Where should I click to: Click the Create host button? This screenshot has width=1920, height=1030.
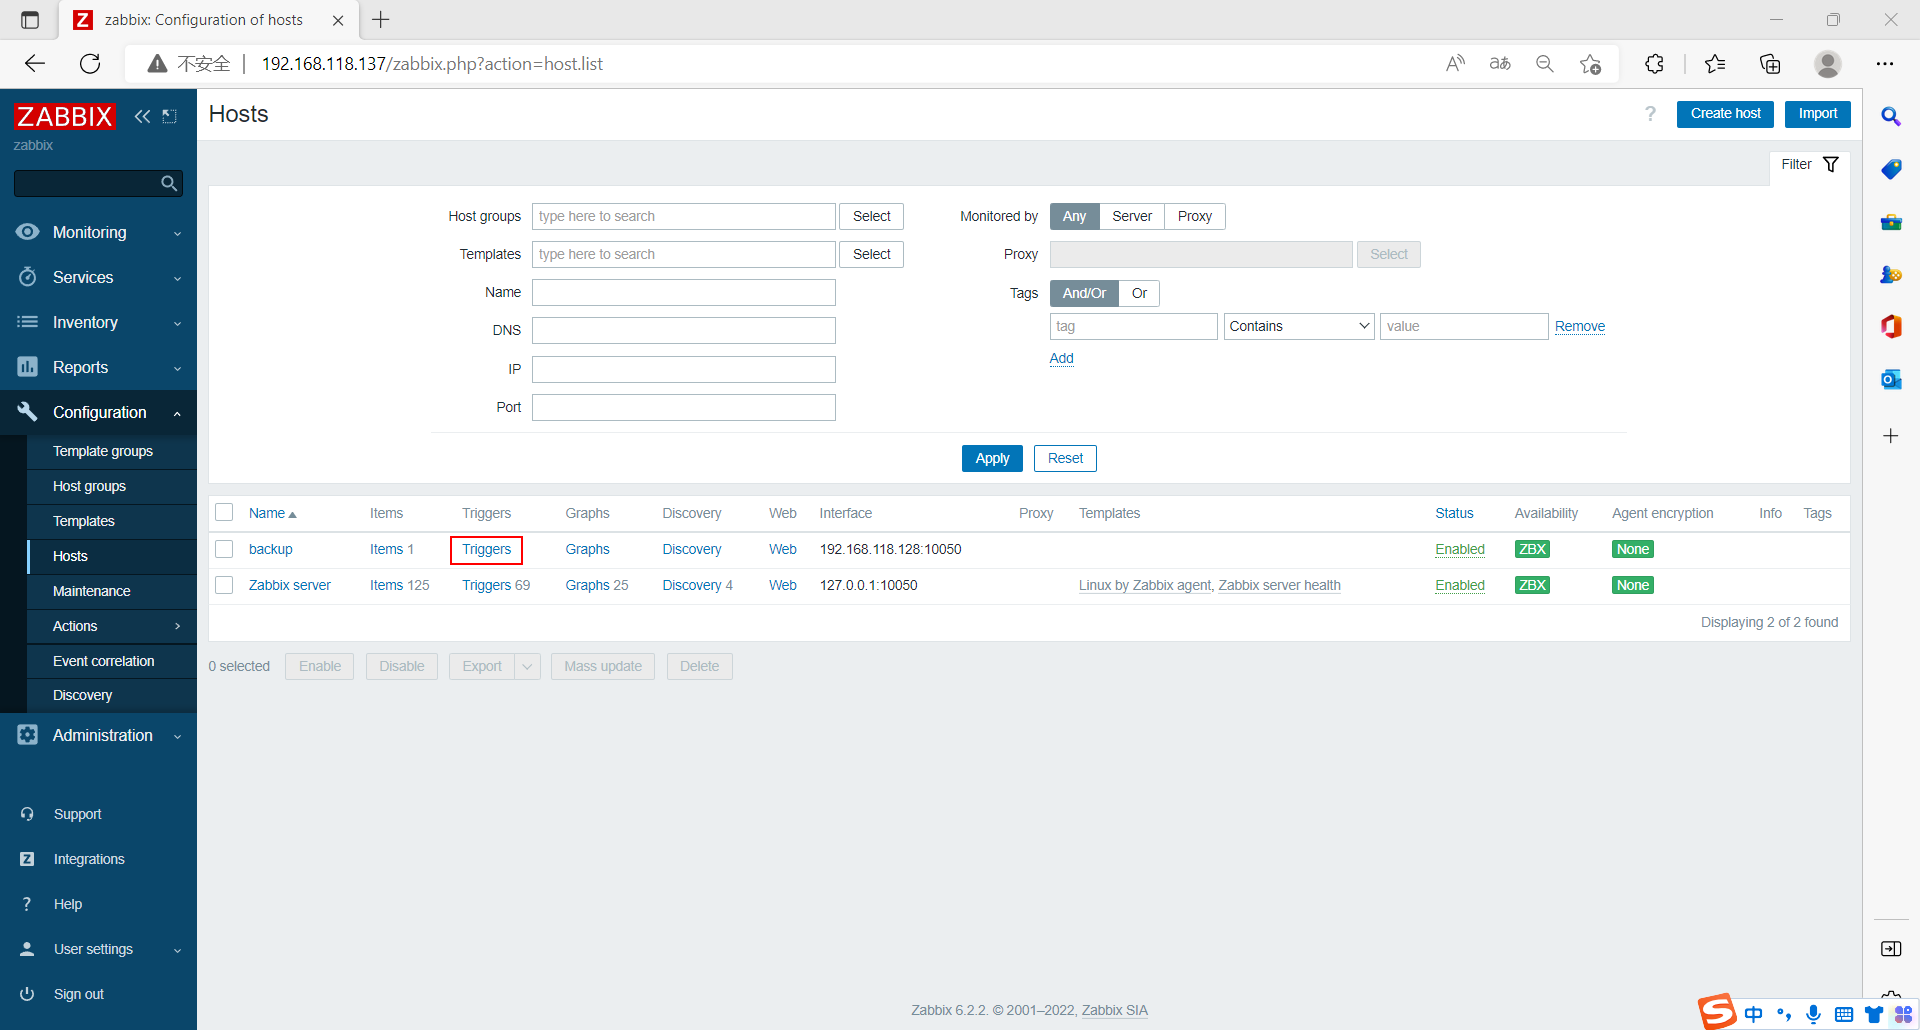pos(1725,114)
